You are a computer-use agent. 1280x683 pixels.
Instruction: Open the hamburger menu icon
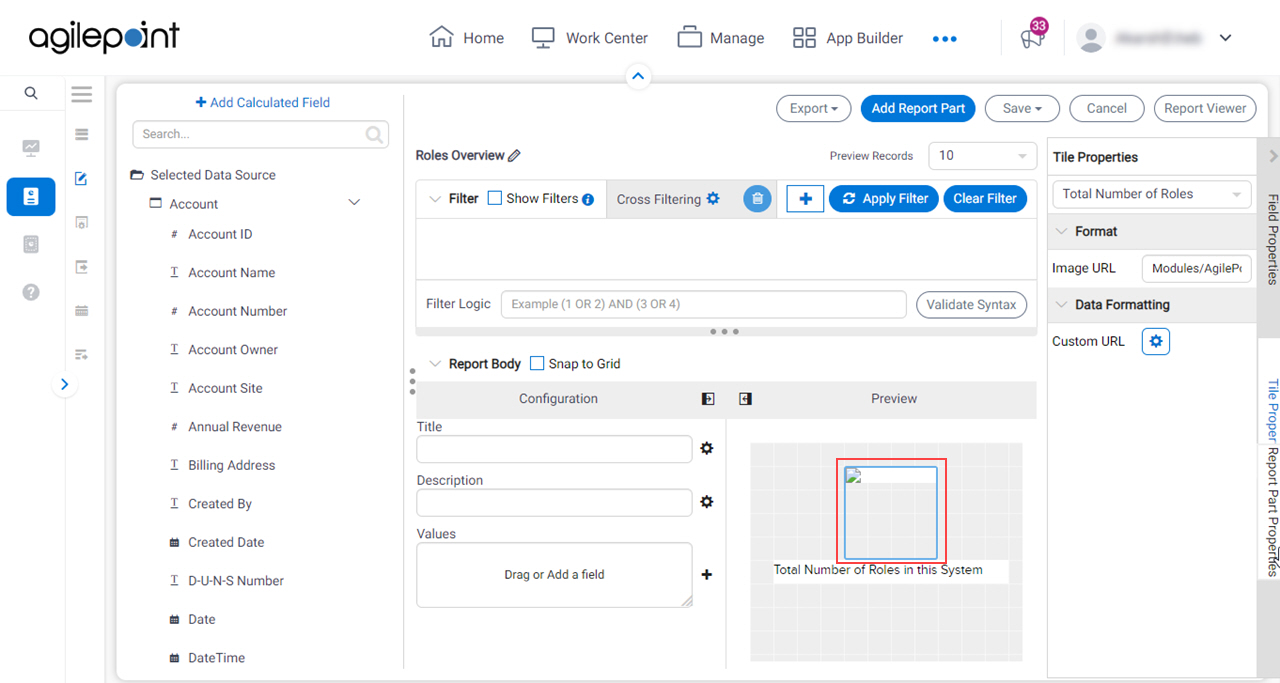click(82, 94)
